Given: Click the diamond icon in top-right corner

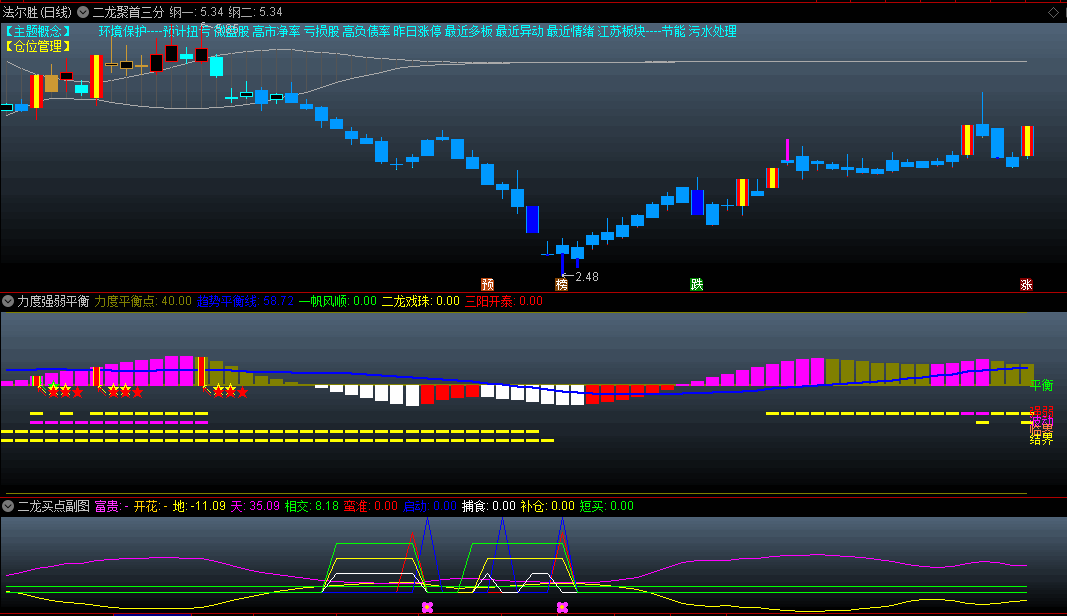Looking at the screenshot, I should click(x=1053, y=12).
